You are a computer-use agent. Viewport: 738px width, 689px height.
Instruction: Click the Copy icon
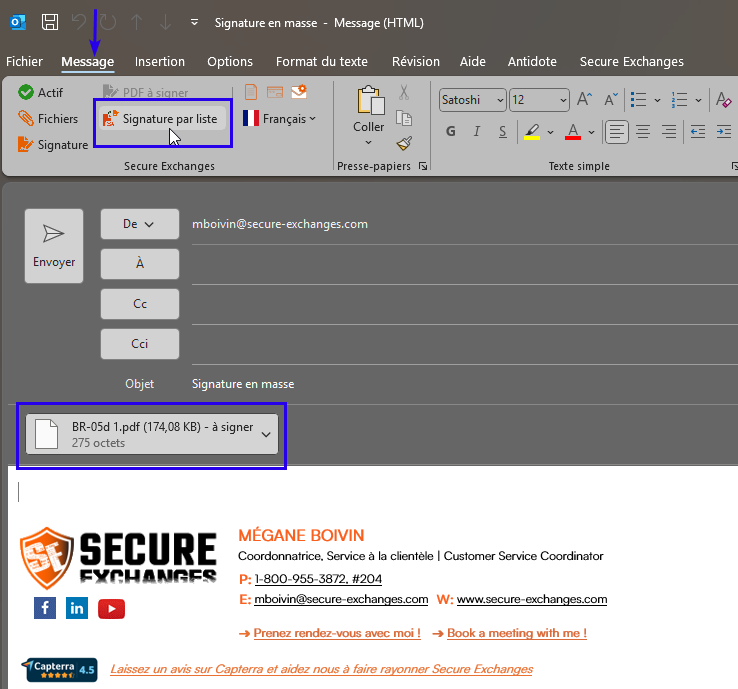[x=404, y=118]
